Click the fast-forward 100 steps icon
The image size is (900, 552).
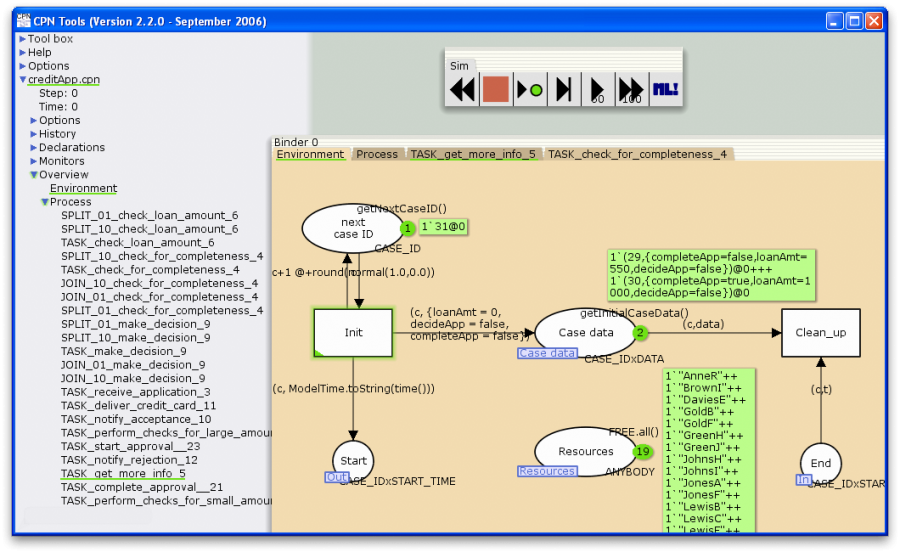pyautogui.click(x=631, y=90)
